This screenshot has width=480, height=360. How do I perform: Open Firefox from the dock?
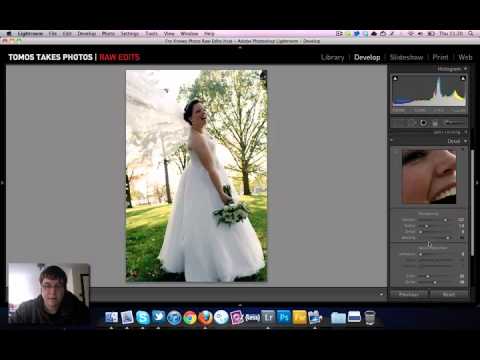(205, 317)
